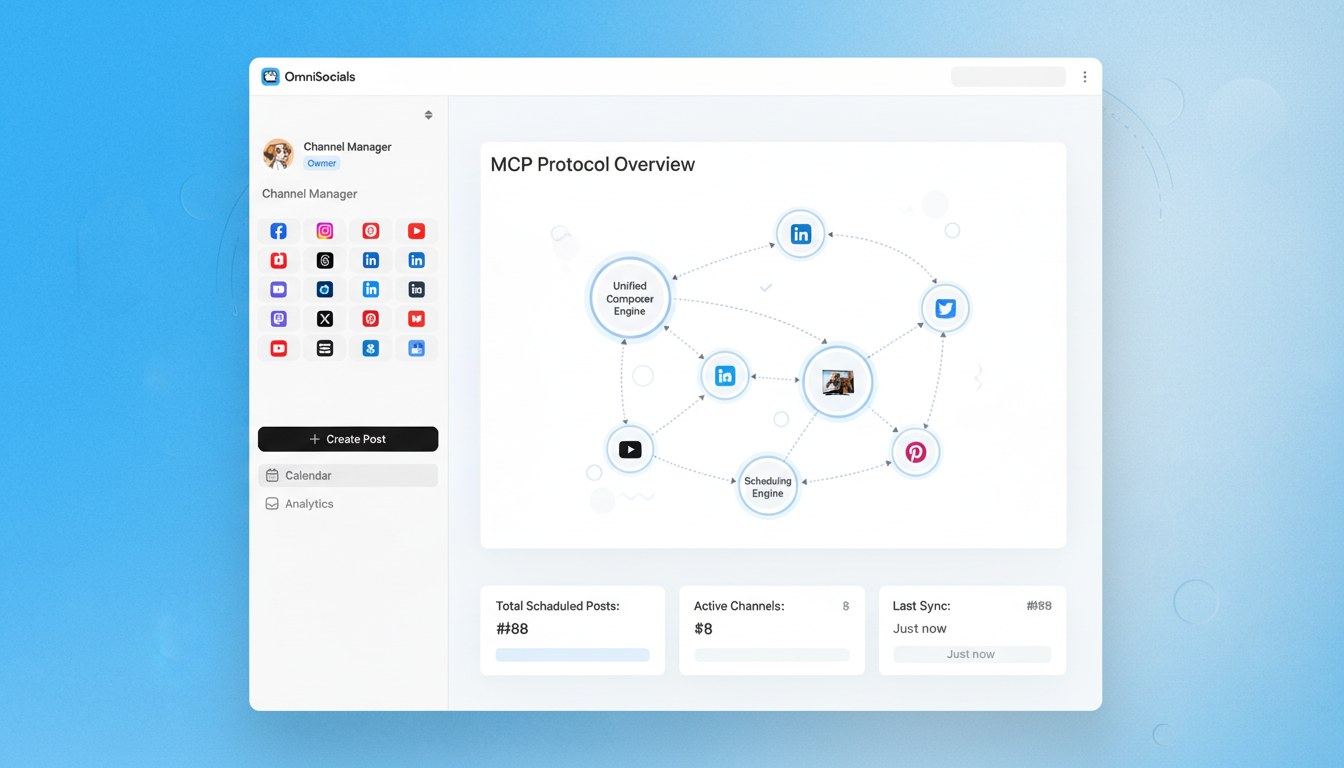Expand the sort chevron above Channel Manager
The height and width of the screenshot is (768, 1344).
[x=428, y=114]
